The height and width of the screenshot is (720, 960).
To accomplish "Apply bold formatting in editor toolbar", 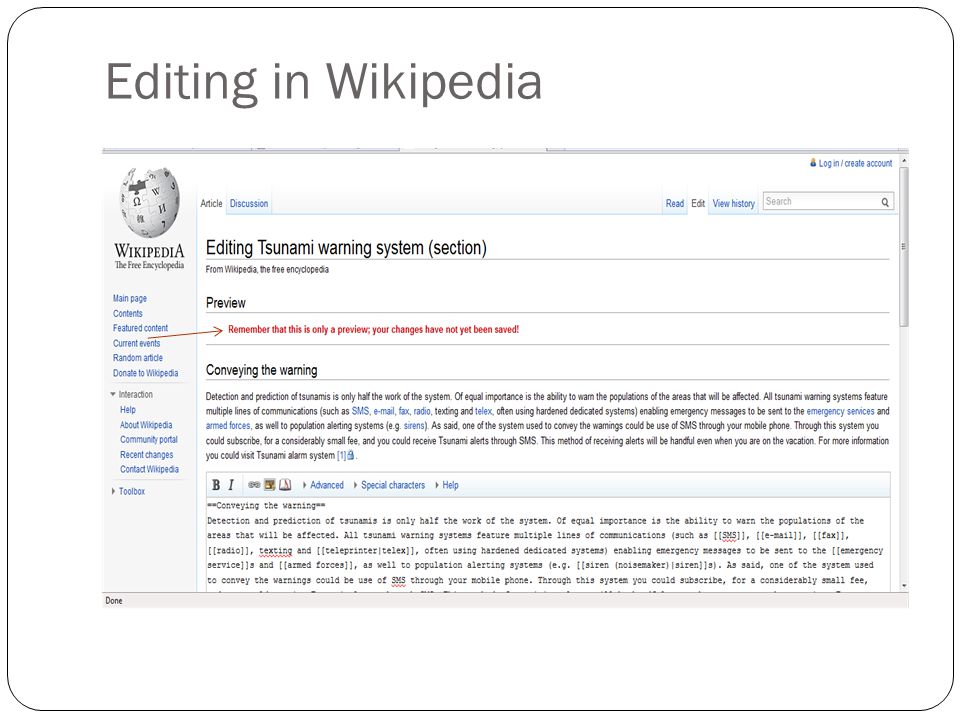I will [x=216, y=485].
